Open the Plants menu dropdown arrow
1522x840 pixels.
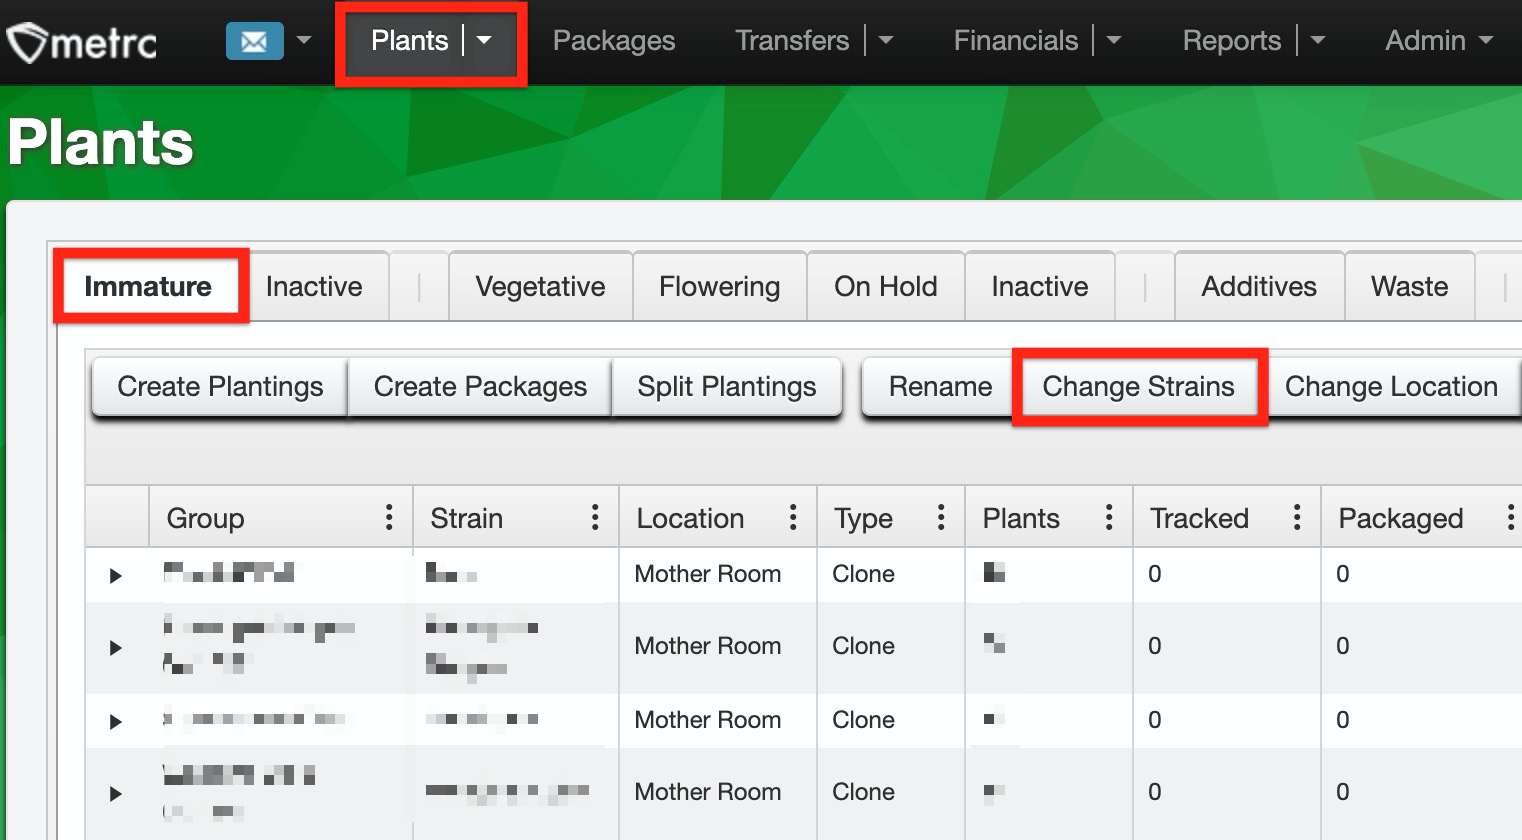[x=485, y=41]
